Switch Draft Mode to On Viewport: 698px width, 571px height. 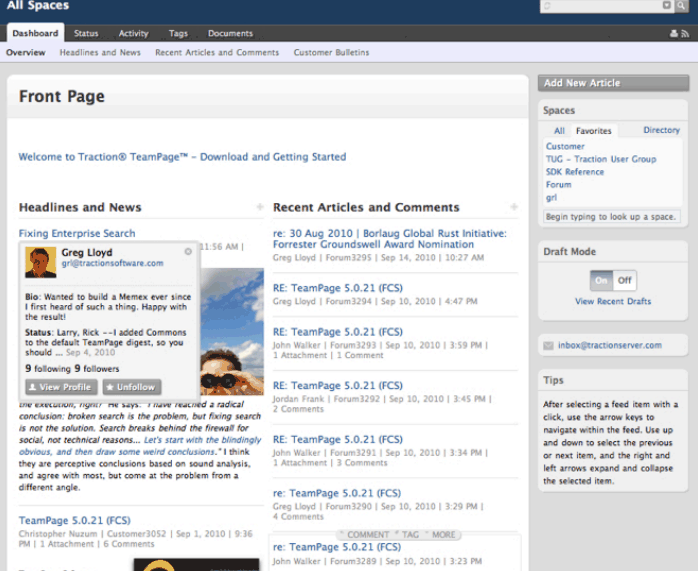pos(601,280)
